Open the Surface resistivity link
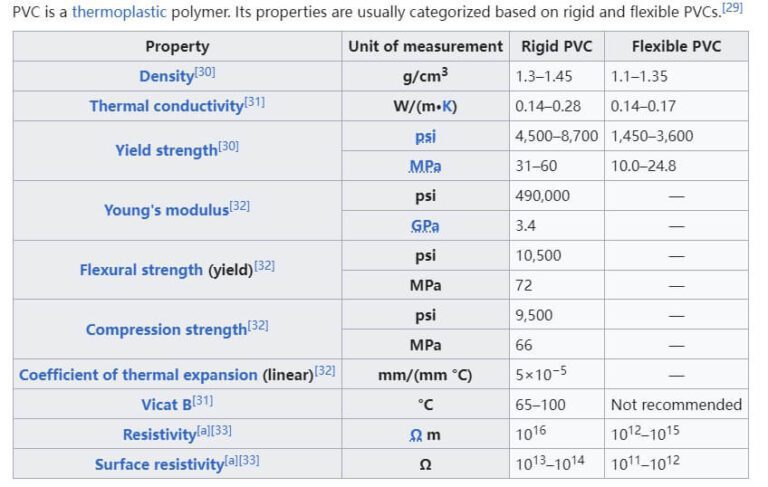768x487 pixels. click(x=158, y=465)
